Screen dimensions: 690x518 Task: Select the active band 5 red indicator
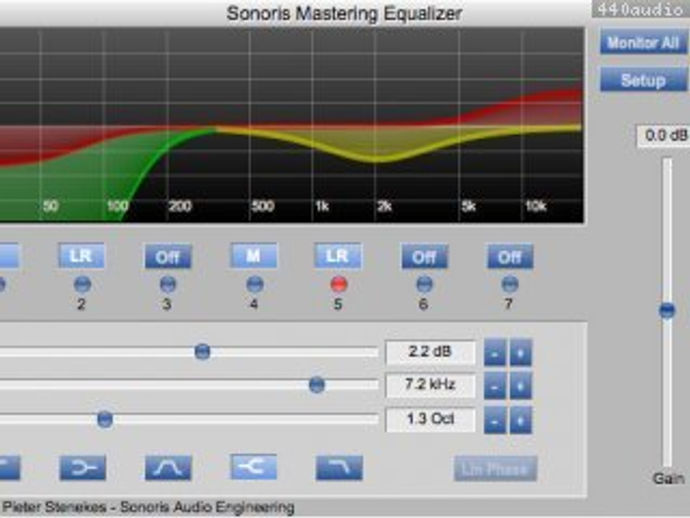click(338, 284)
